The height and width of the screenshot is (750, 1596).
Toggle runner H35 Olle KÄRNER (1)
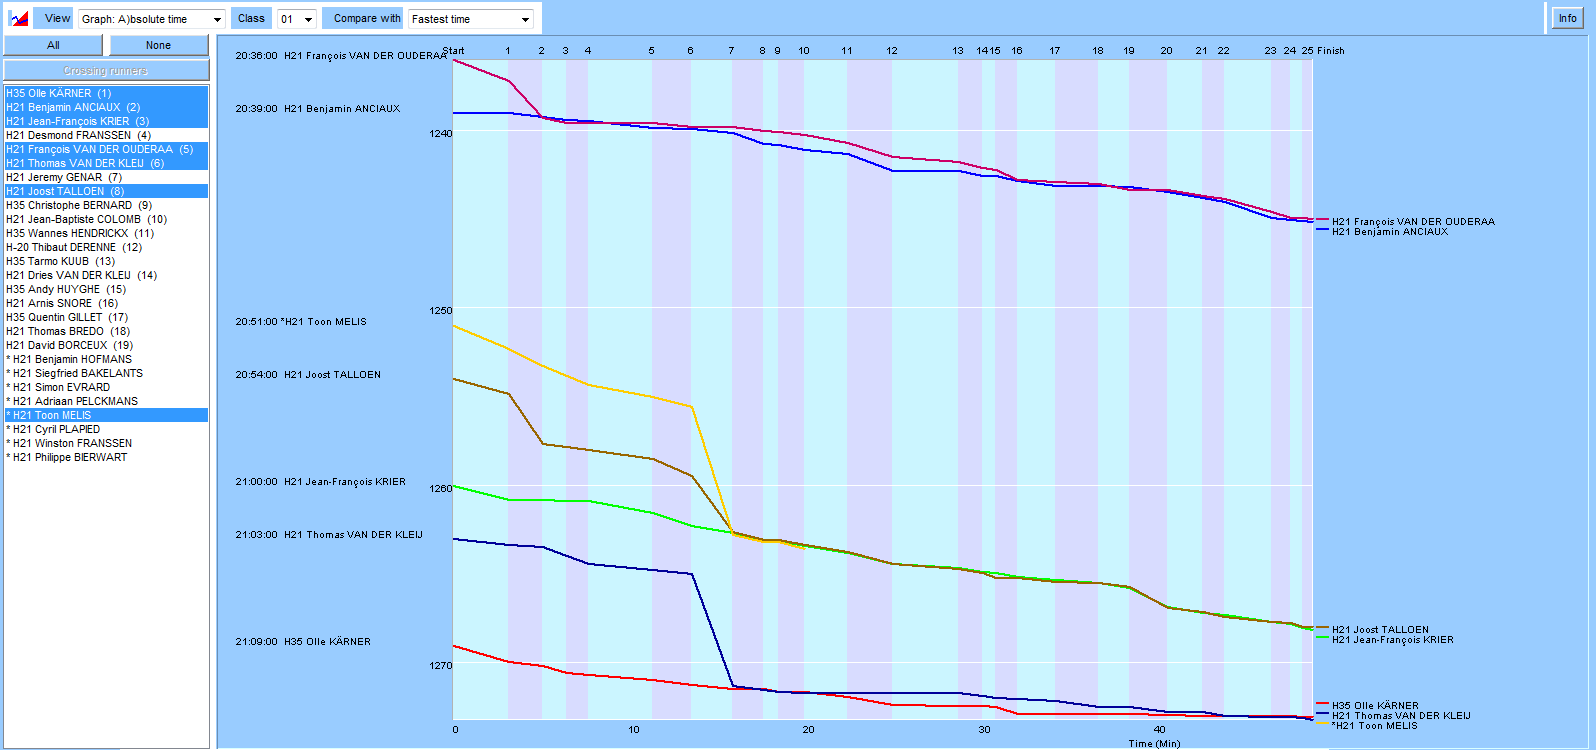[x=106, y=93]
